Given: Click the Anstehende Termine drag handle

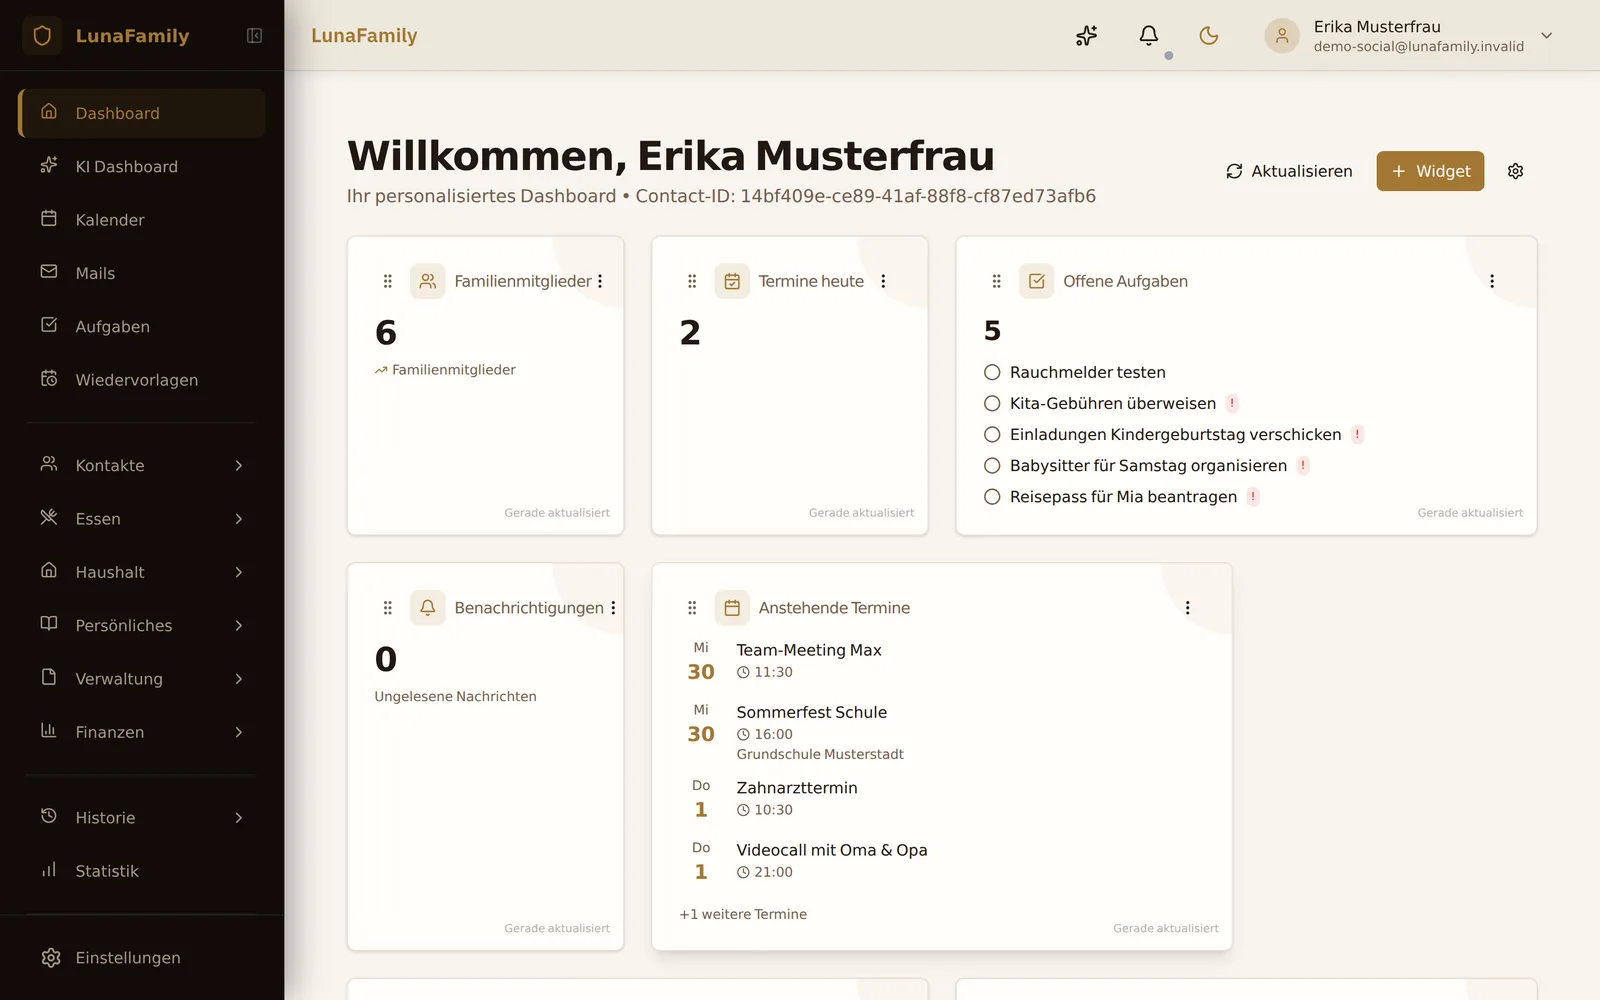Looking at the screenshot, I should click(692, 608).
